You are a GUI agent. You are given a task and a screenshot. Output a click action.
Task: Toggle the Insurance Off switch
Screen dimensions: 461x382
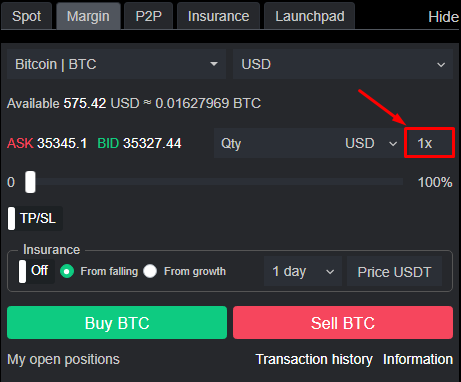click(36, 271)
